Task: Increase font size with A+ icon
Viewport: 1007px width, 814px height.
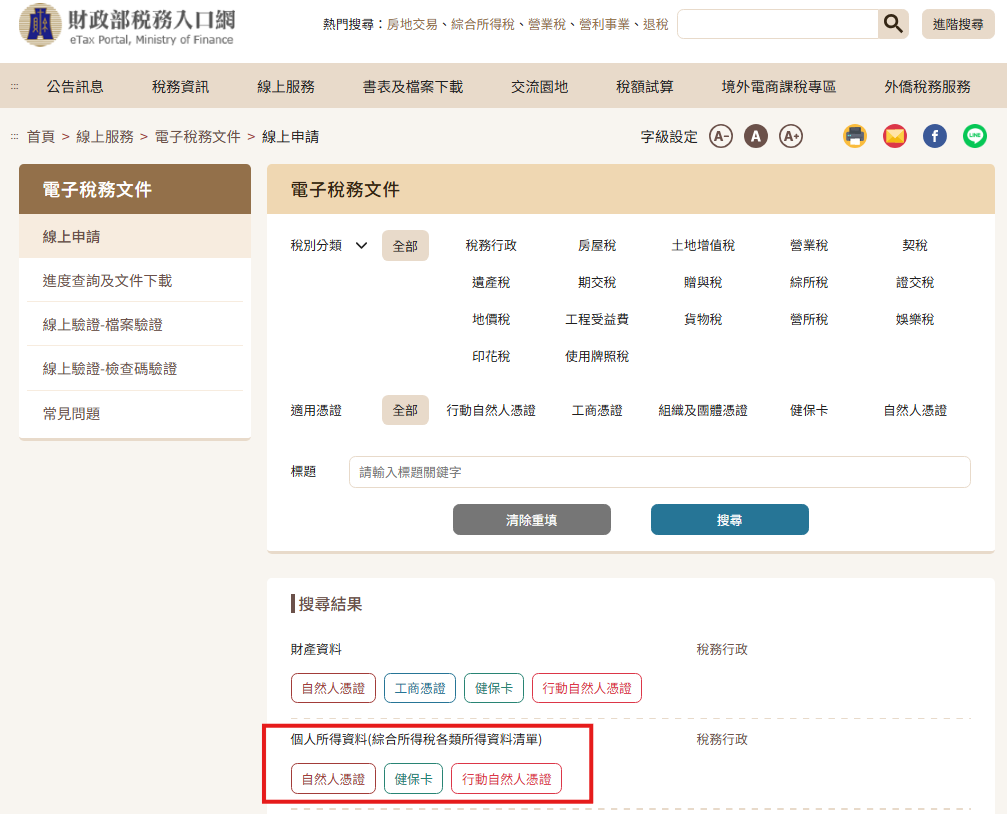Action: (791, 136)
